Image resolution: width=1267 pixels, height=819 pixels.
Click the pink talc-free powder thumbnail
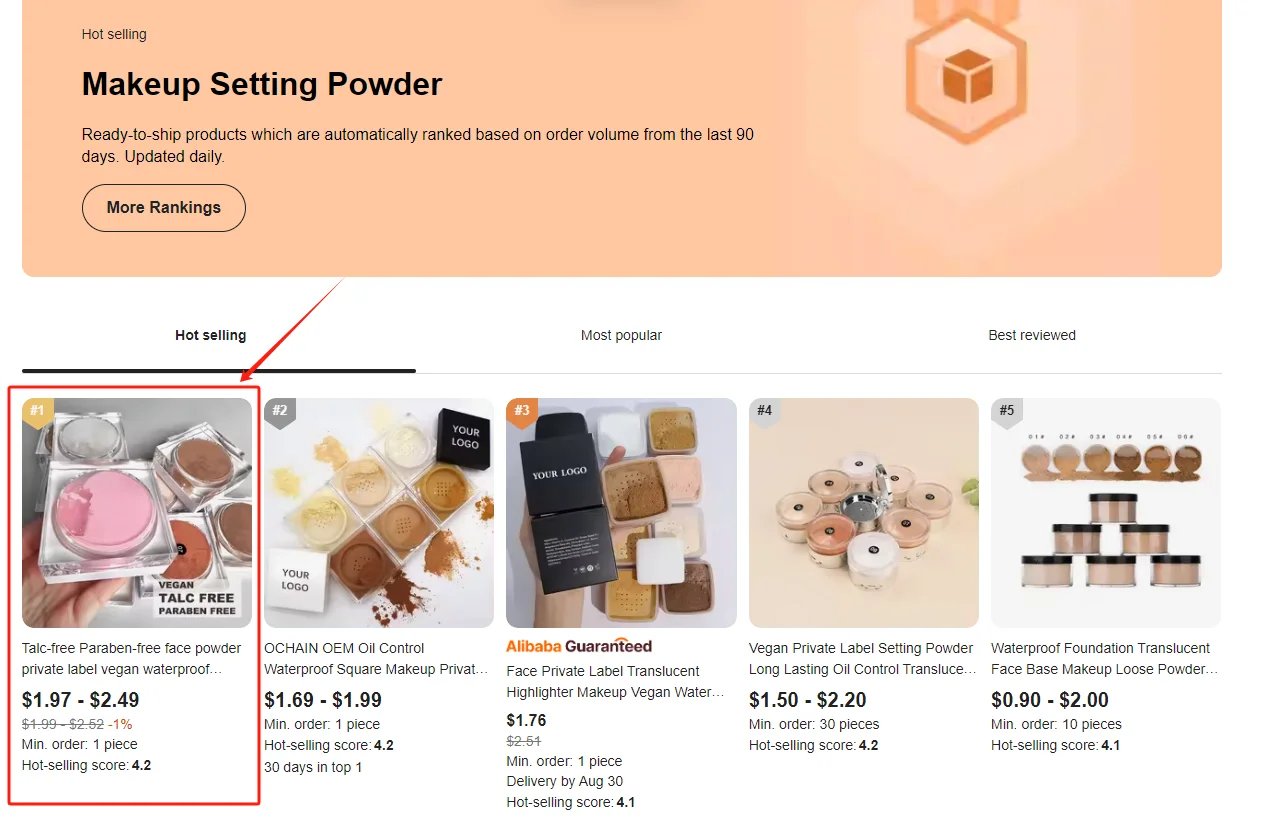point(137,513)
